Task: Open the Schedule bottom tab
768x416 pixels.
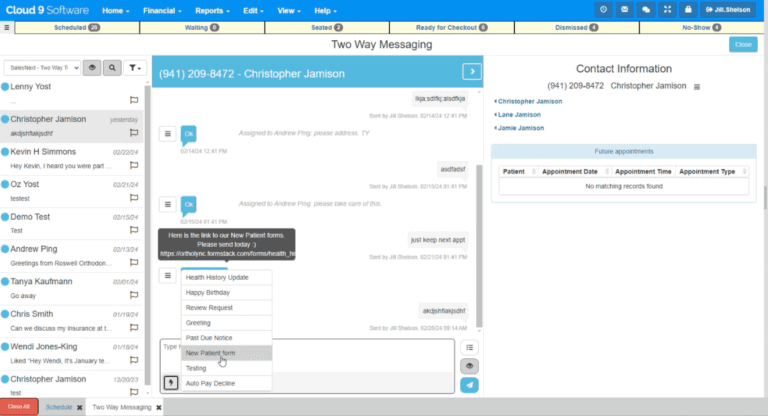Action: [59, 407]
